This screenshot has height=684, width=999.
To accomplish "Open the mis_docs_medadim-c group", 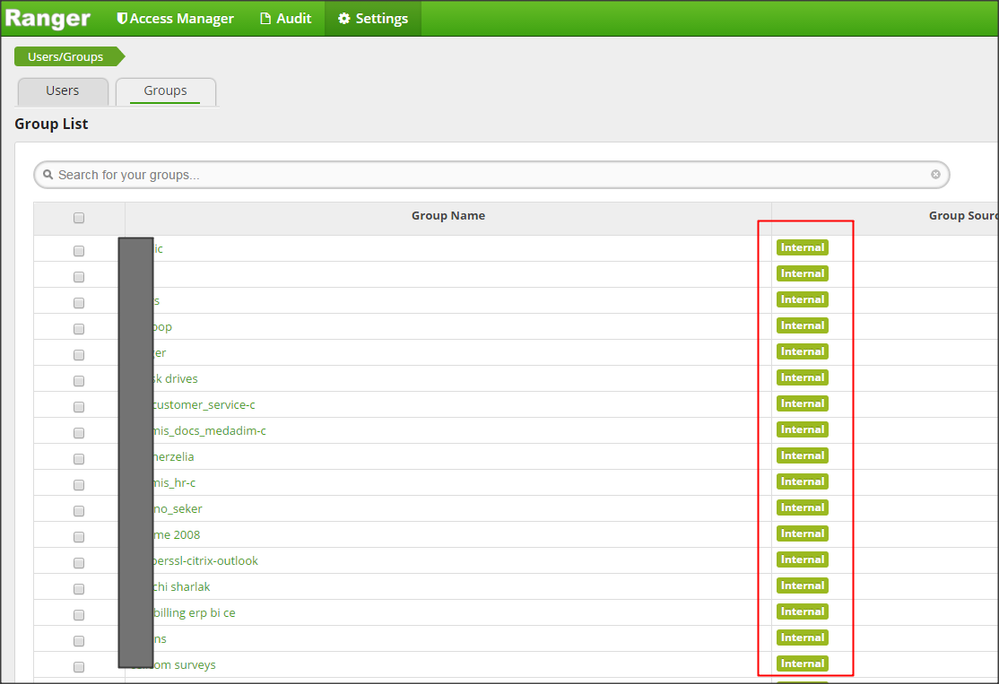I will (210, 431).
